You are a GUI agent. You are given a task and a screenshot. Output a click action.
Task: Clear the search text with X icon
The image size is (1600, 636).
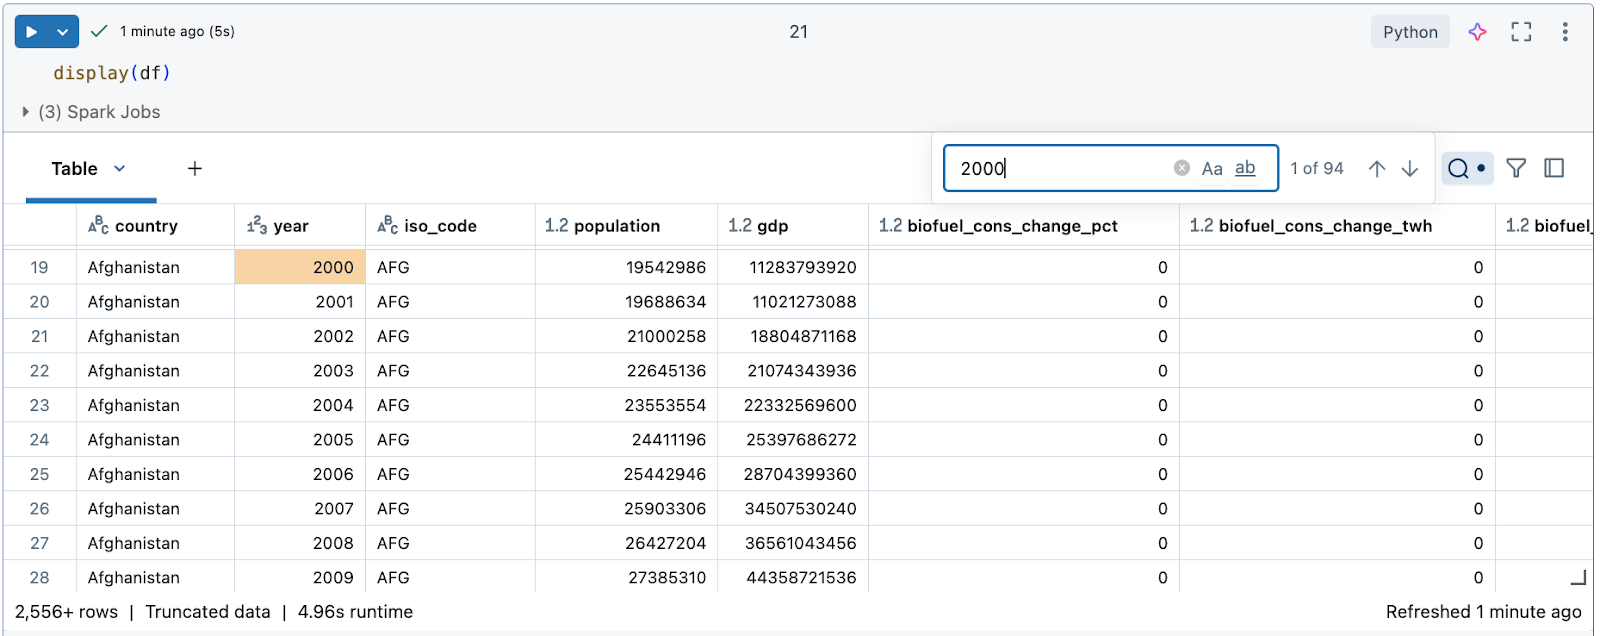[1182, 168]
